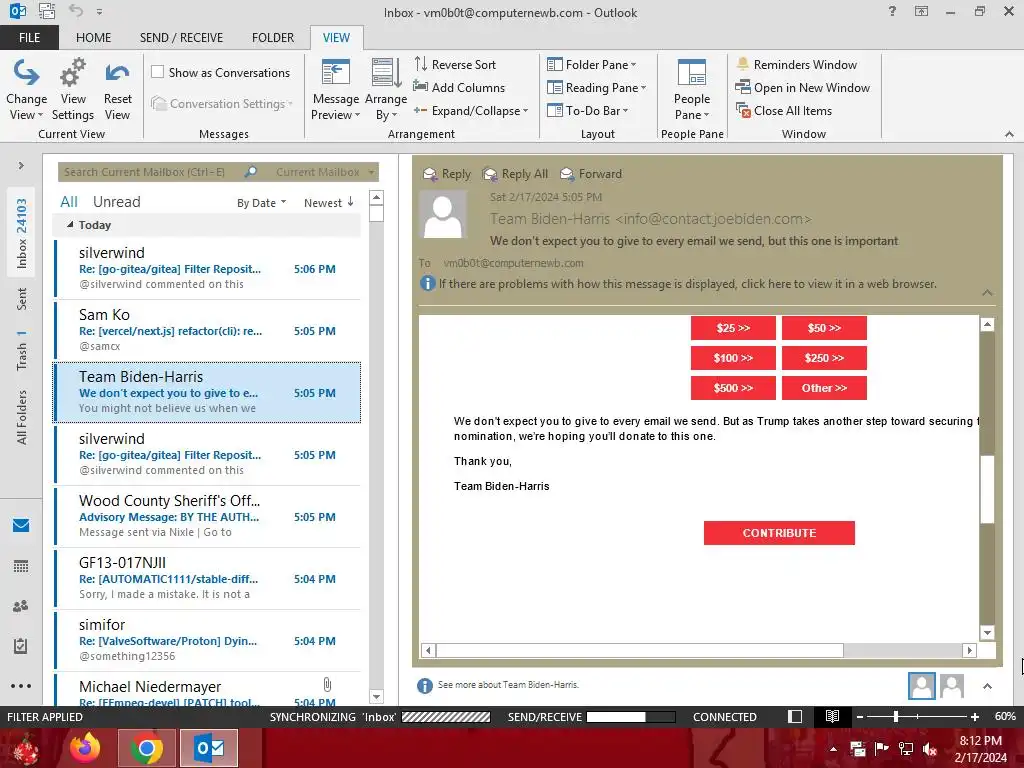Viewport: 1024px width, 768px height.
Task: Click the Undo icon in the title bar
Action: 76,11
